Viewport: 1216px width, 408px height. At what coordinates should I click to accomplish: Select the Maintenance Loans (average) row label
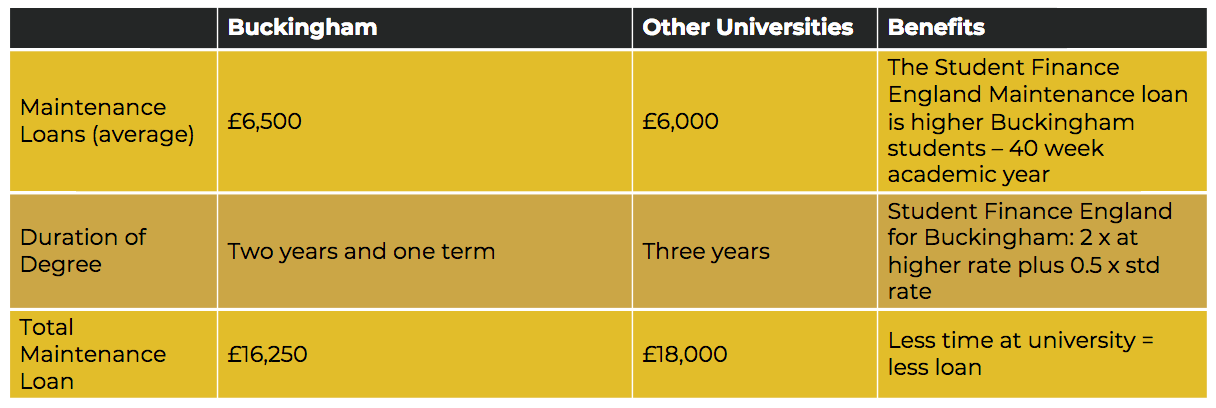[107, 121]
